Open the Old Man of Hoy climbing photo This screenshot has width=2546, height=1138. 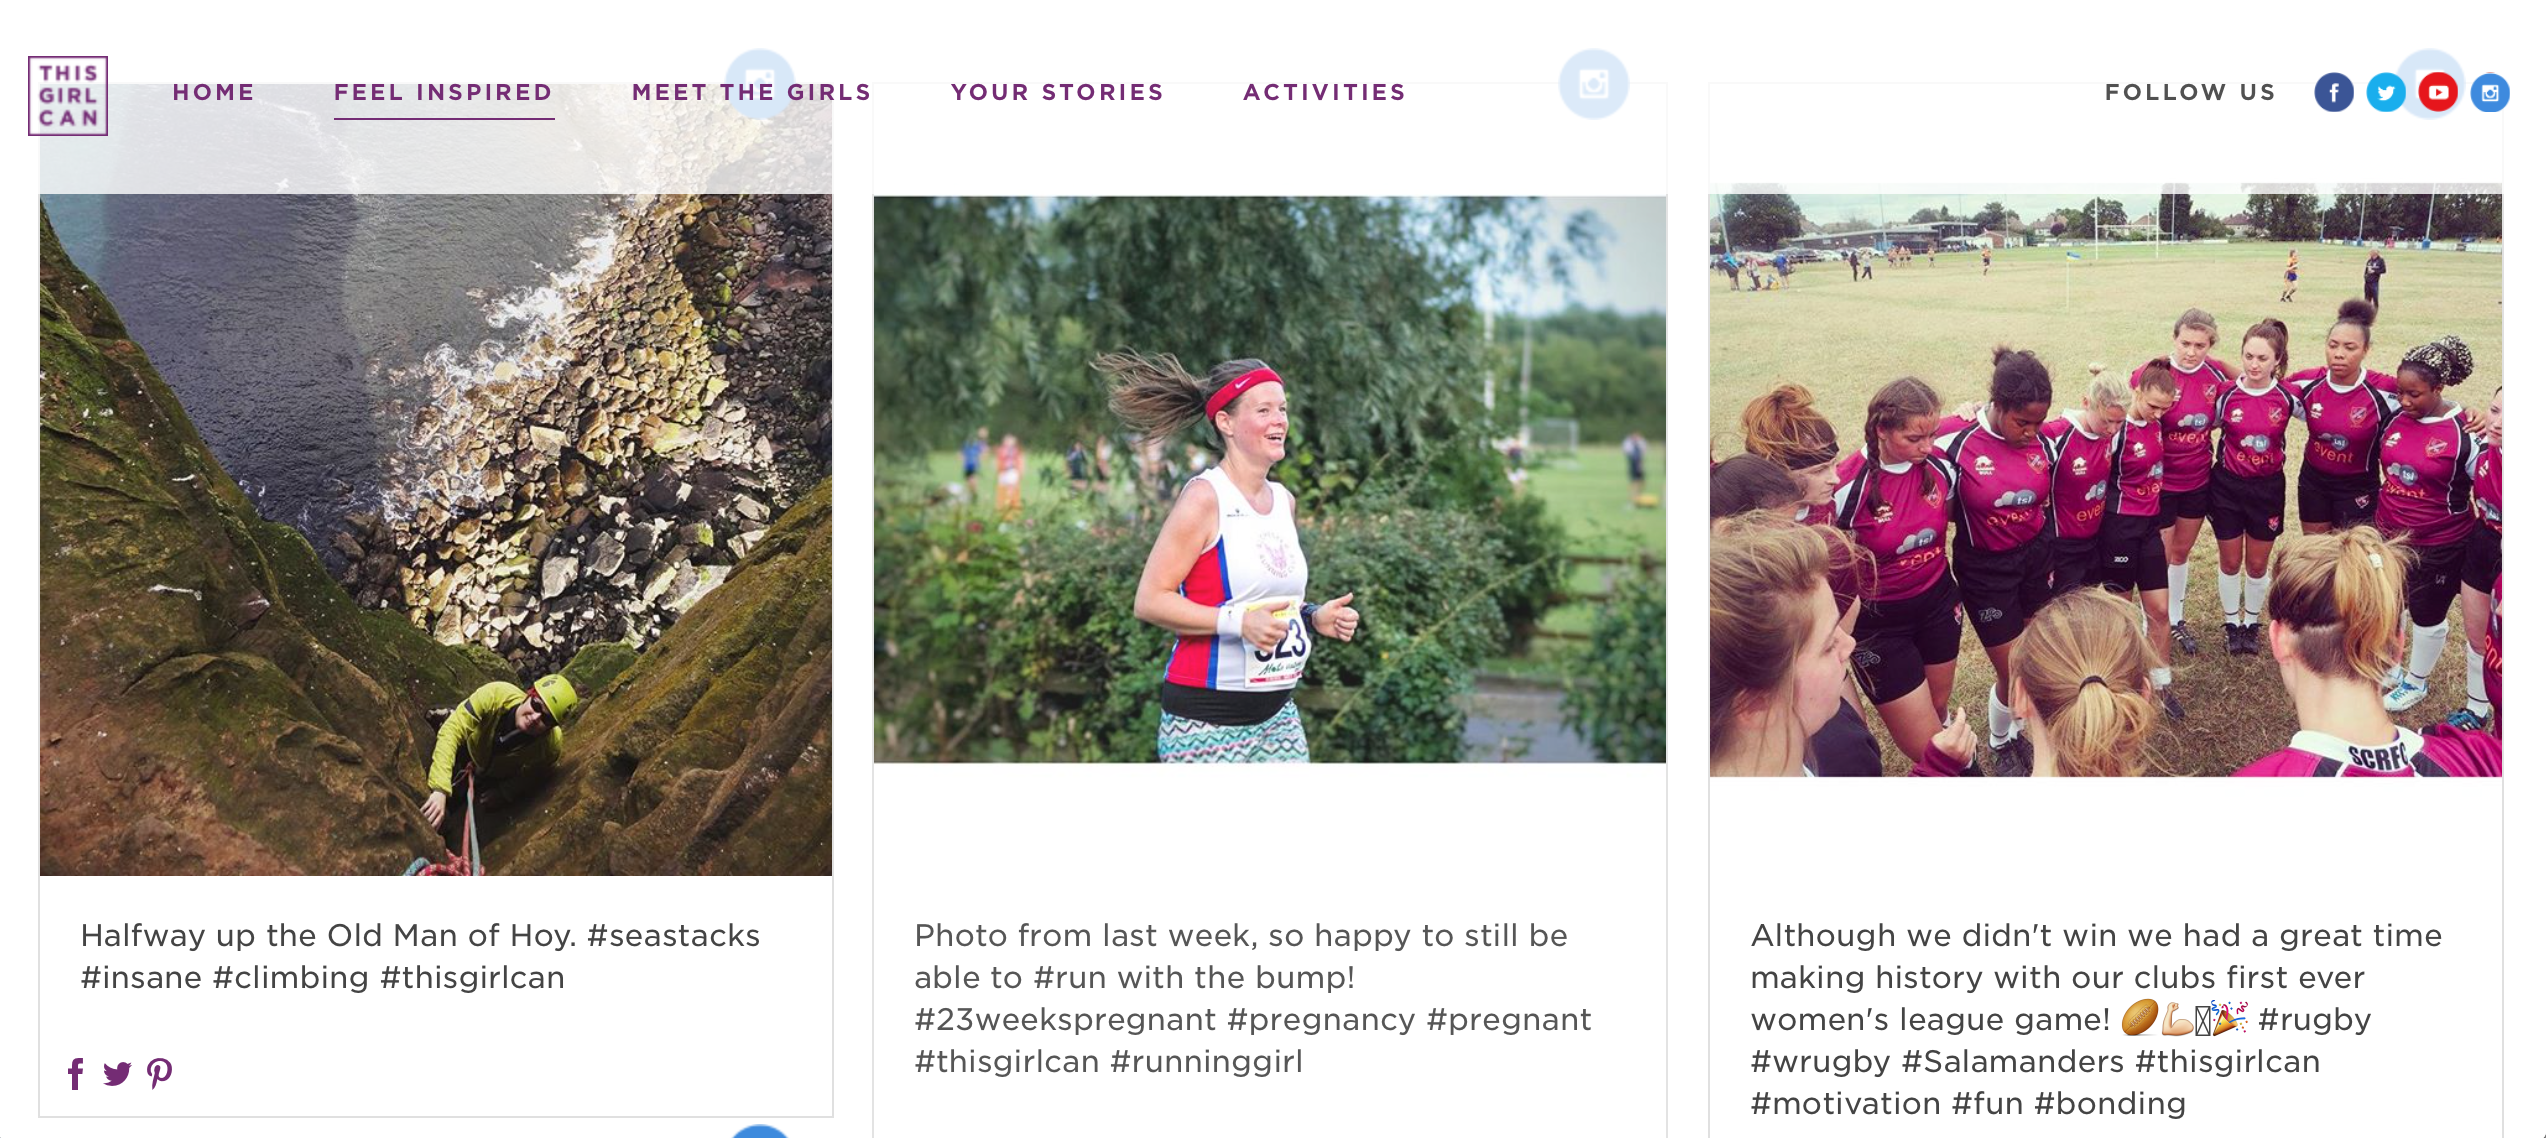click(x=436, y=535)
